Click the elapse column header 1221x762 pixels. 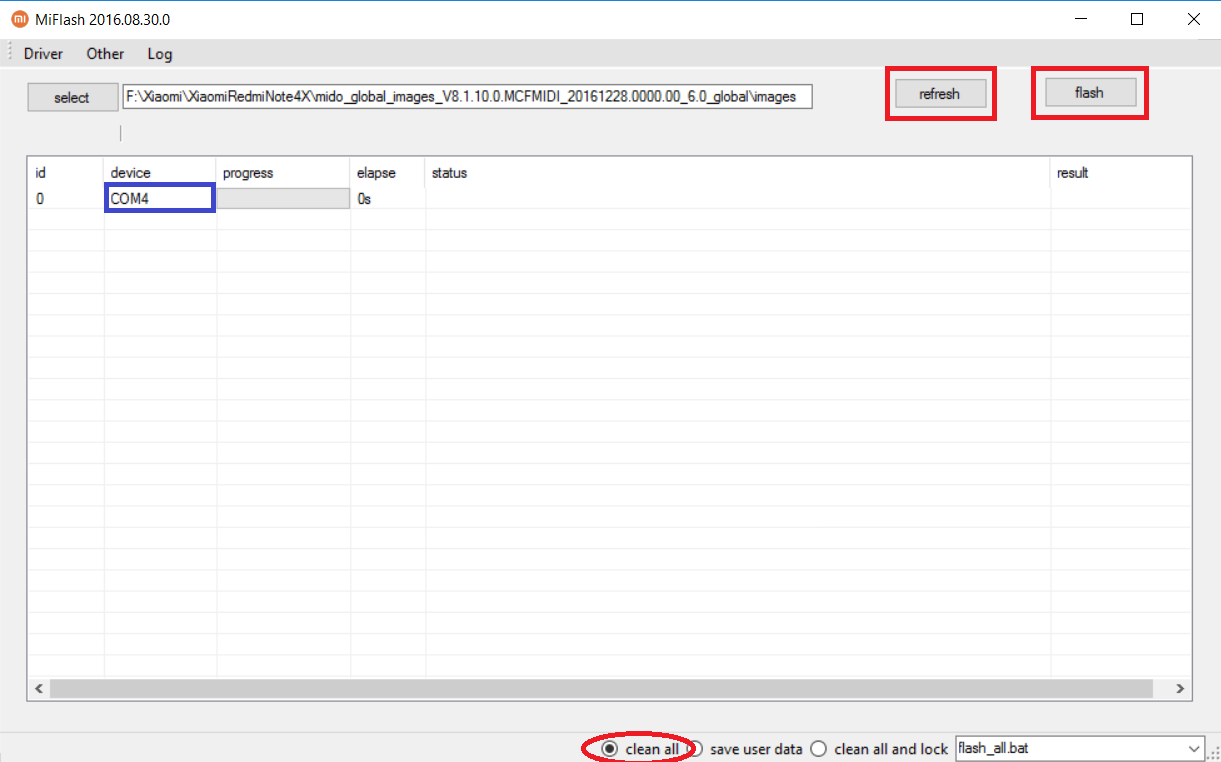[x=387, y=173]
